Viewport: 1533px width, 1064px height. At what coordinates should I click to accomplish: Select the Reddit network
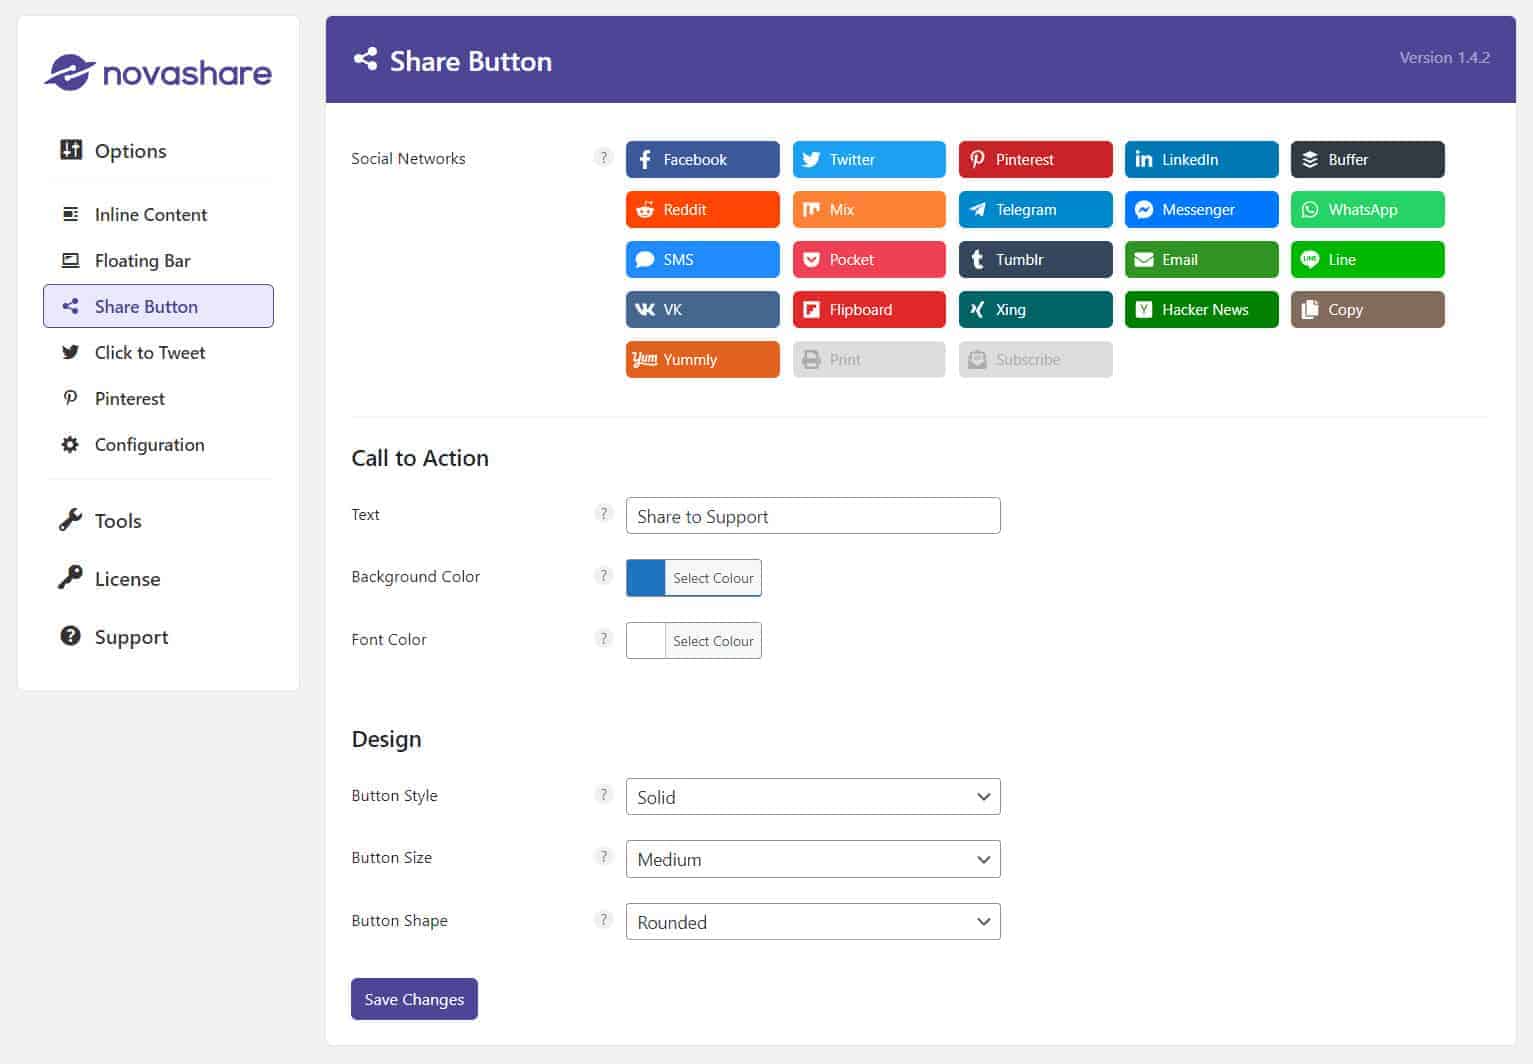click(x=701, y=209)
